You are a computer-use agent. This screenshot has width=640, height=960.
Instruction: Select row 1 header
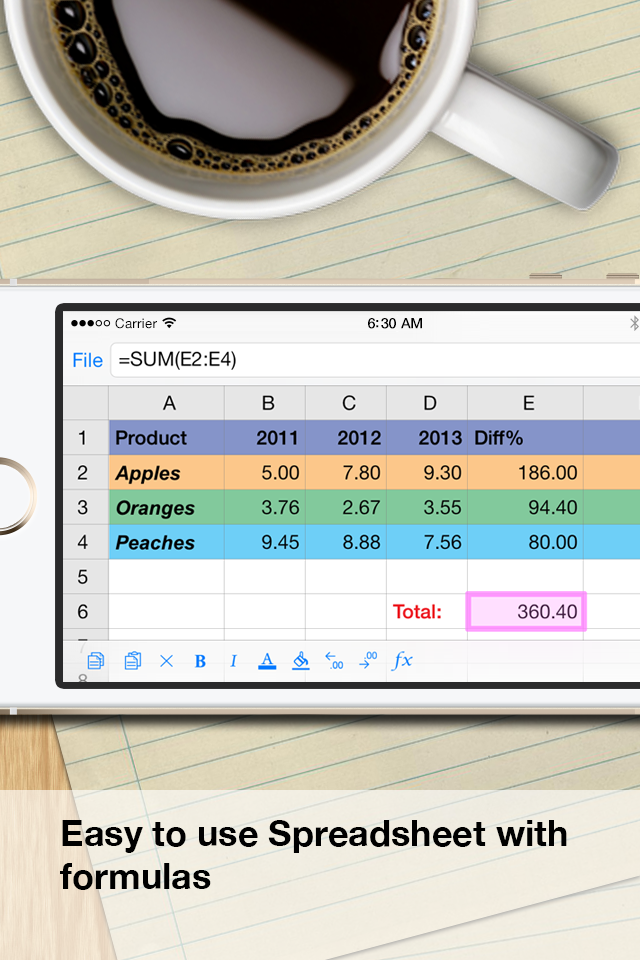pyautogui.click(x=86, y=438)
